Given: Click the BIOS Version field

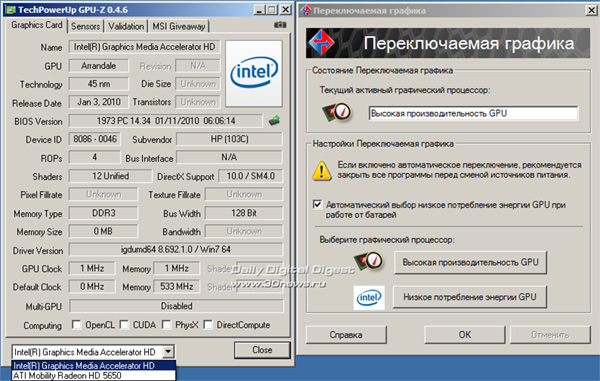Looking at the screenshot, I should coord(166,121).
